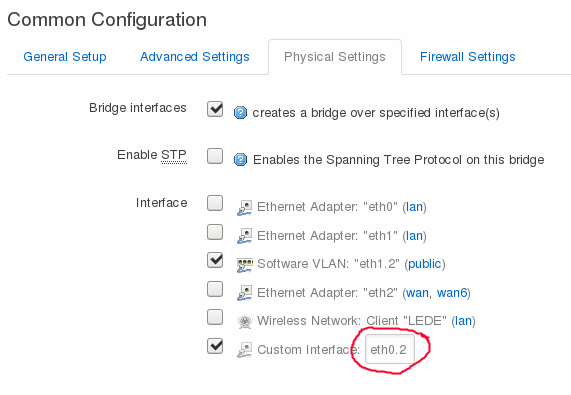The image size is (571, 395).
Task: Uncheck the Custom Interface checkbox
Action: click(x=215, y=346)
